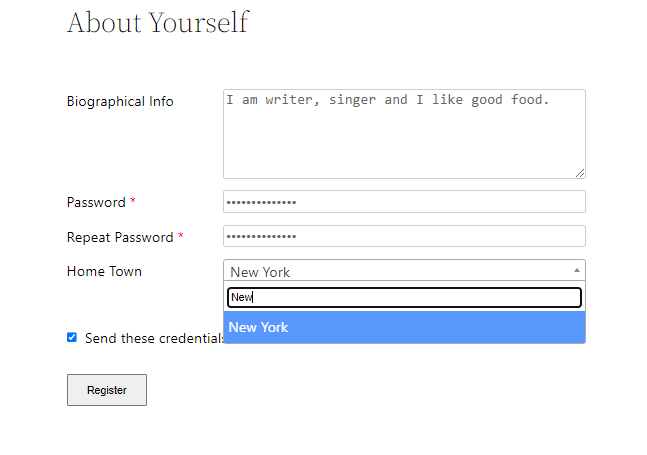
Task: Click the Home Town dropdown arrow
Action: 576,270
